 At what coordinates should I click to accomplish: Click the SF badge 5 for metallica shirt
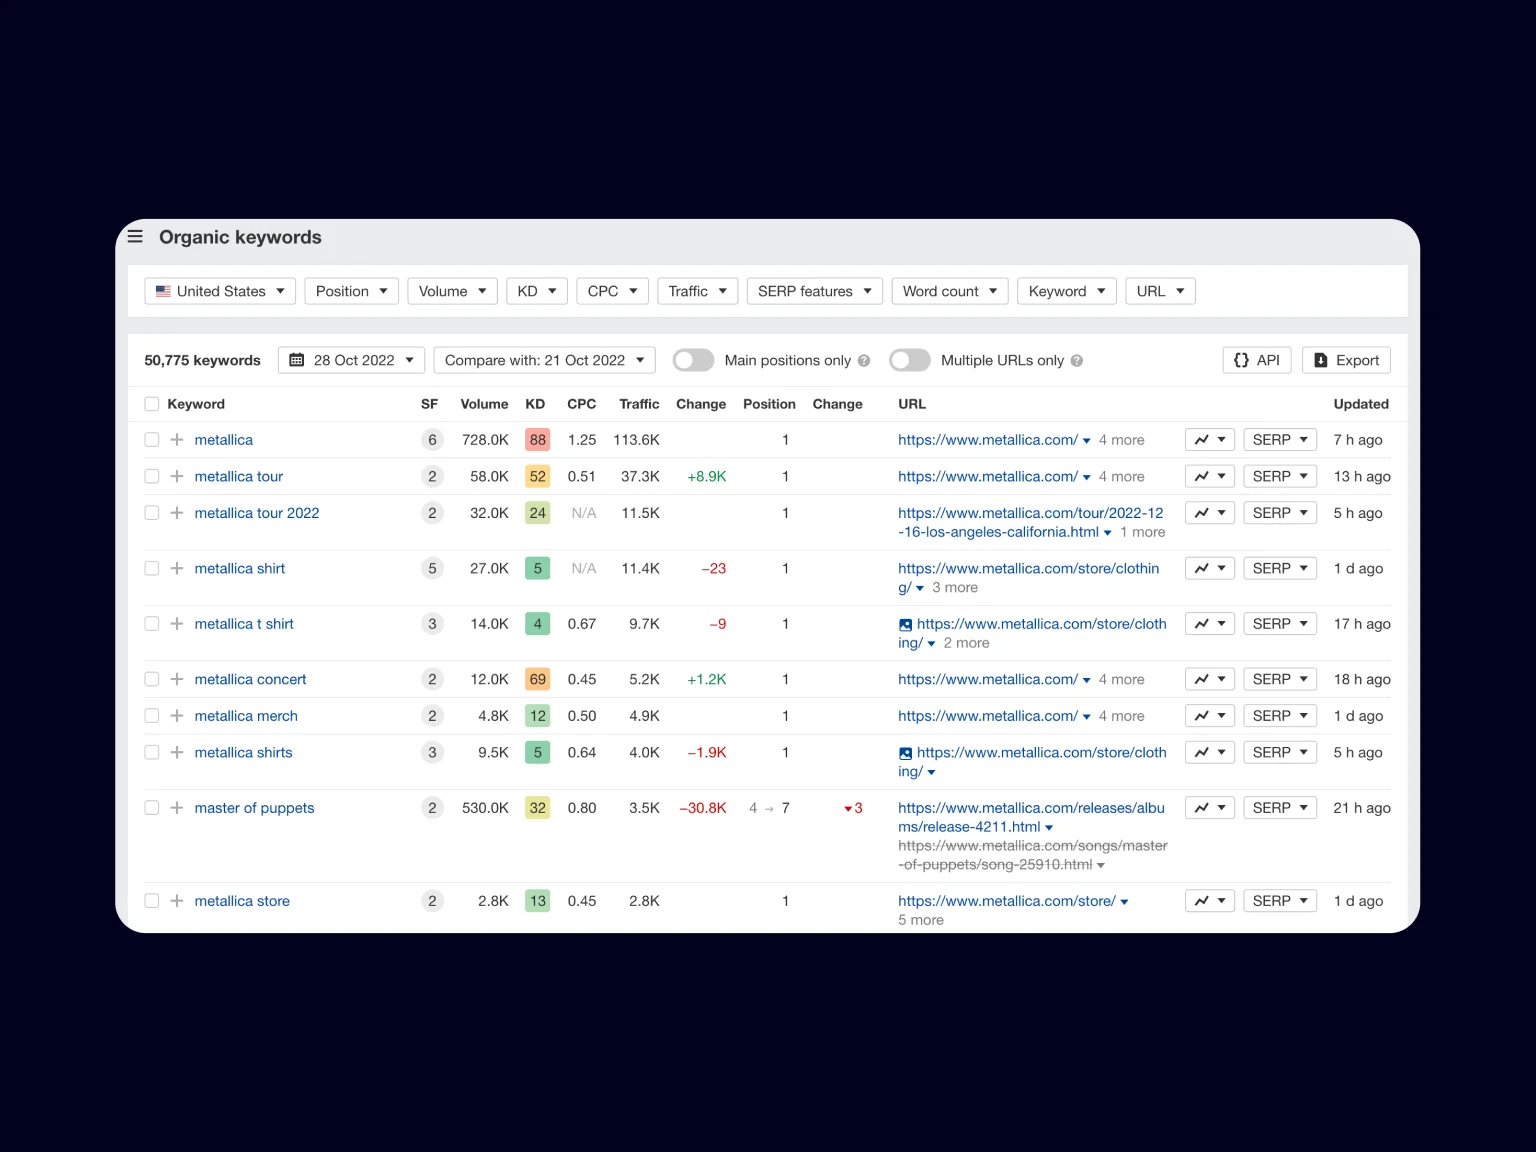tap(432, 568)
